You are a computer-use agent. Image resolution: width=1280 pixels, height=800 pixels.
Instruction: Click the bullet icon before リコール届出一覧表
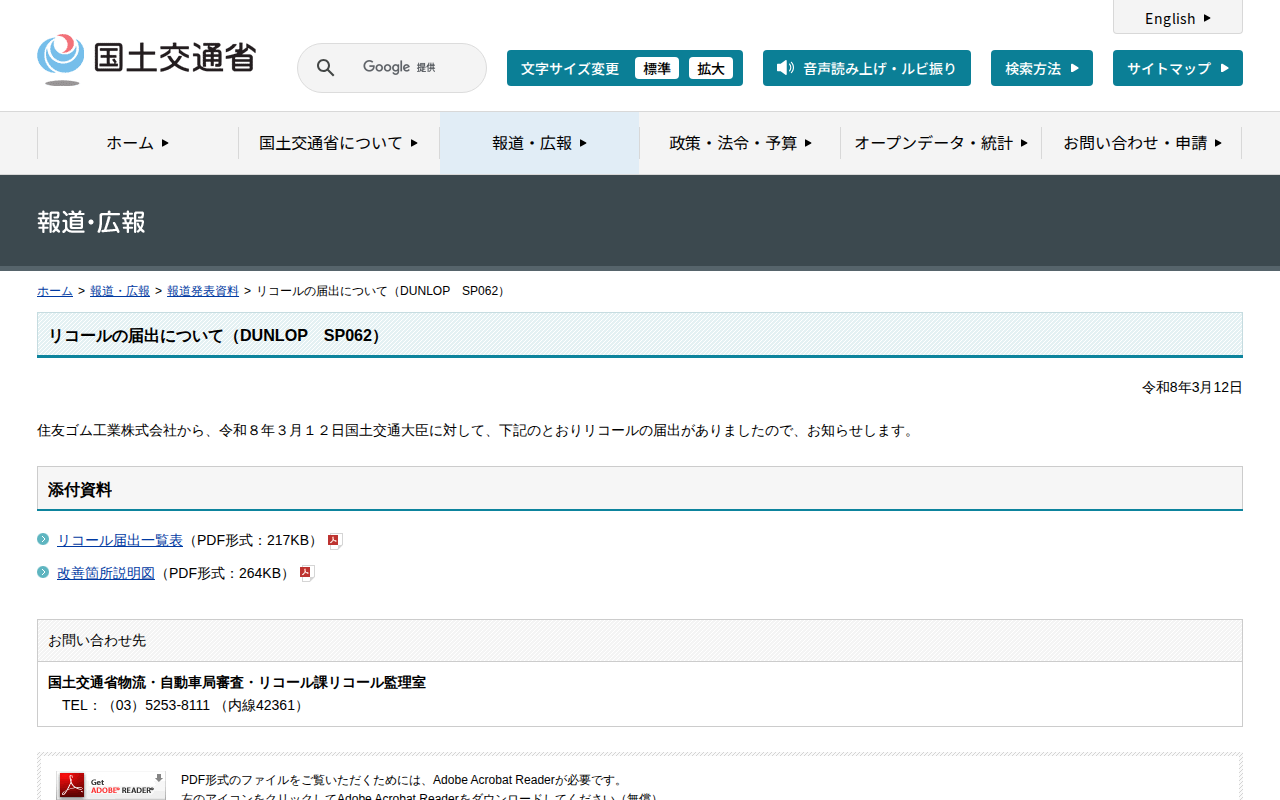click(x=43, y=540)
